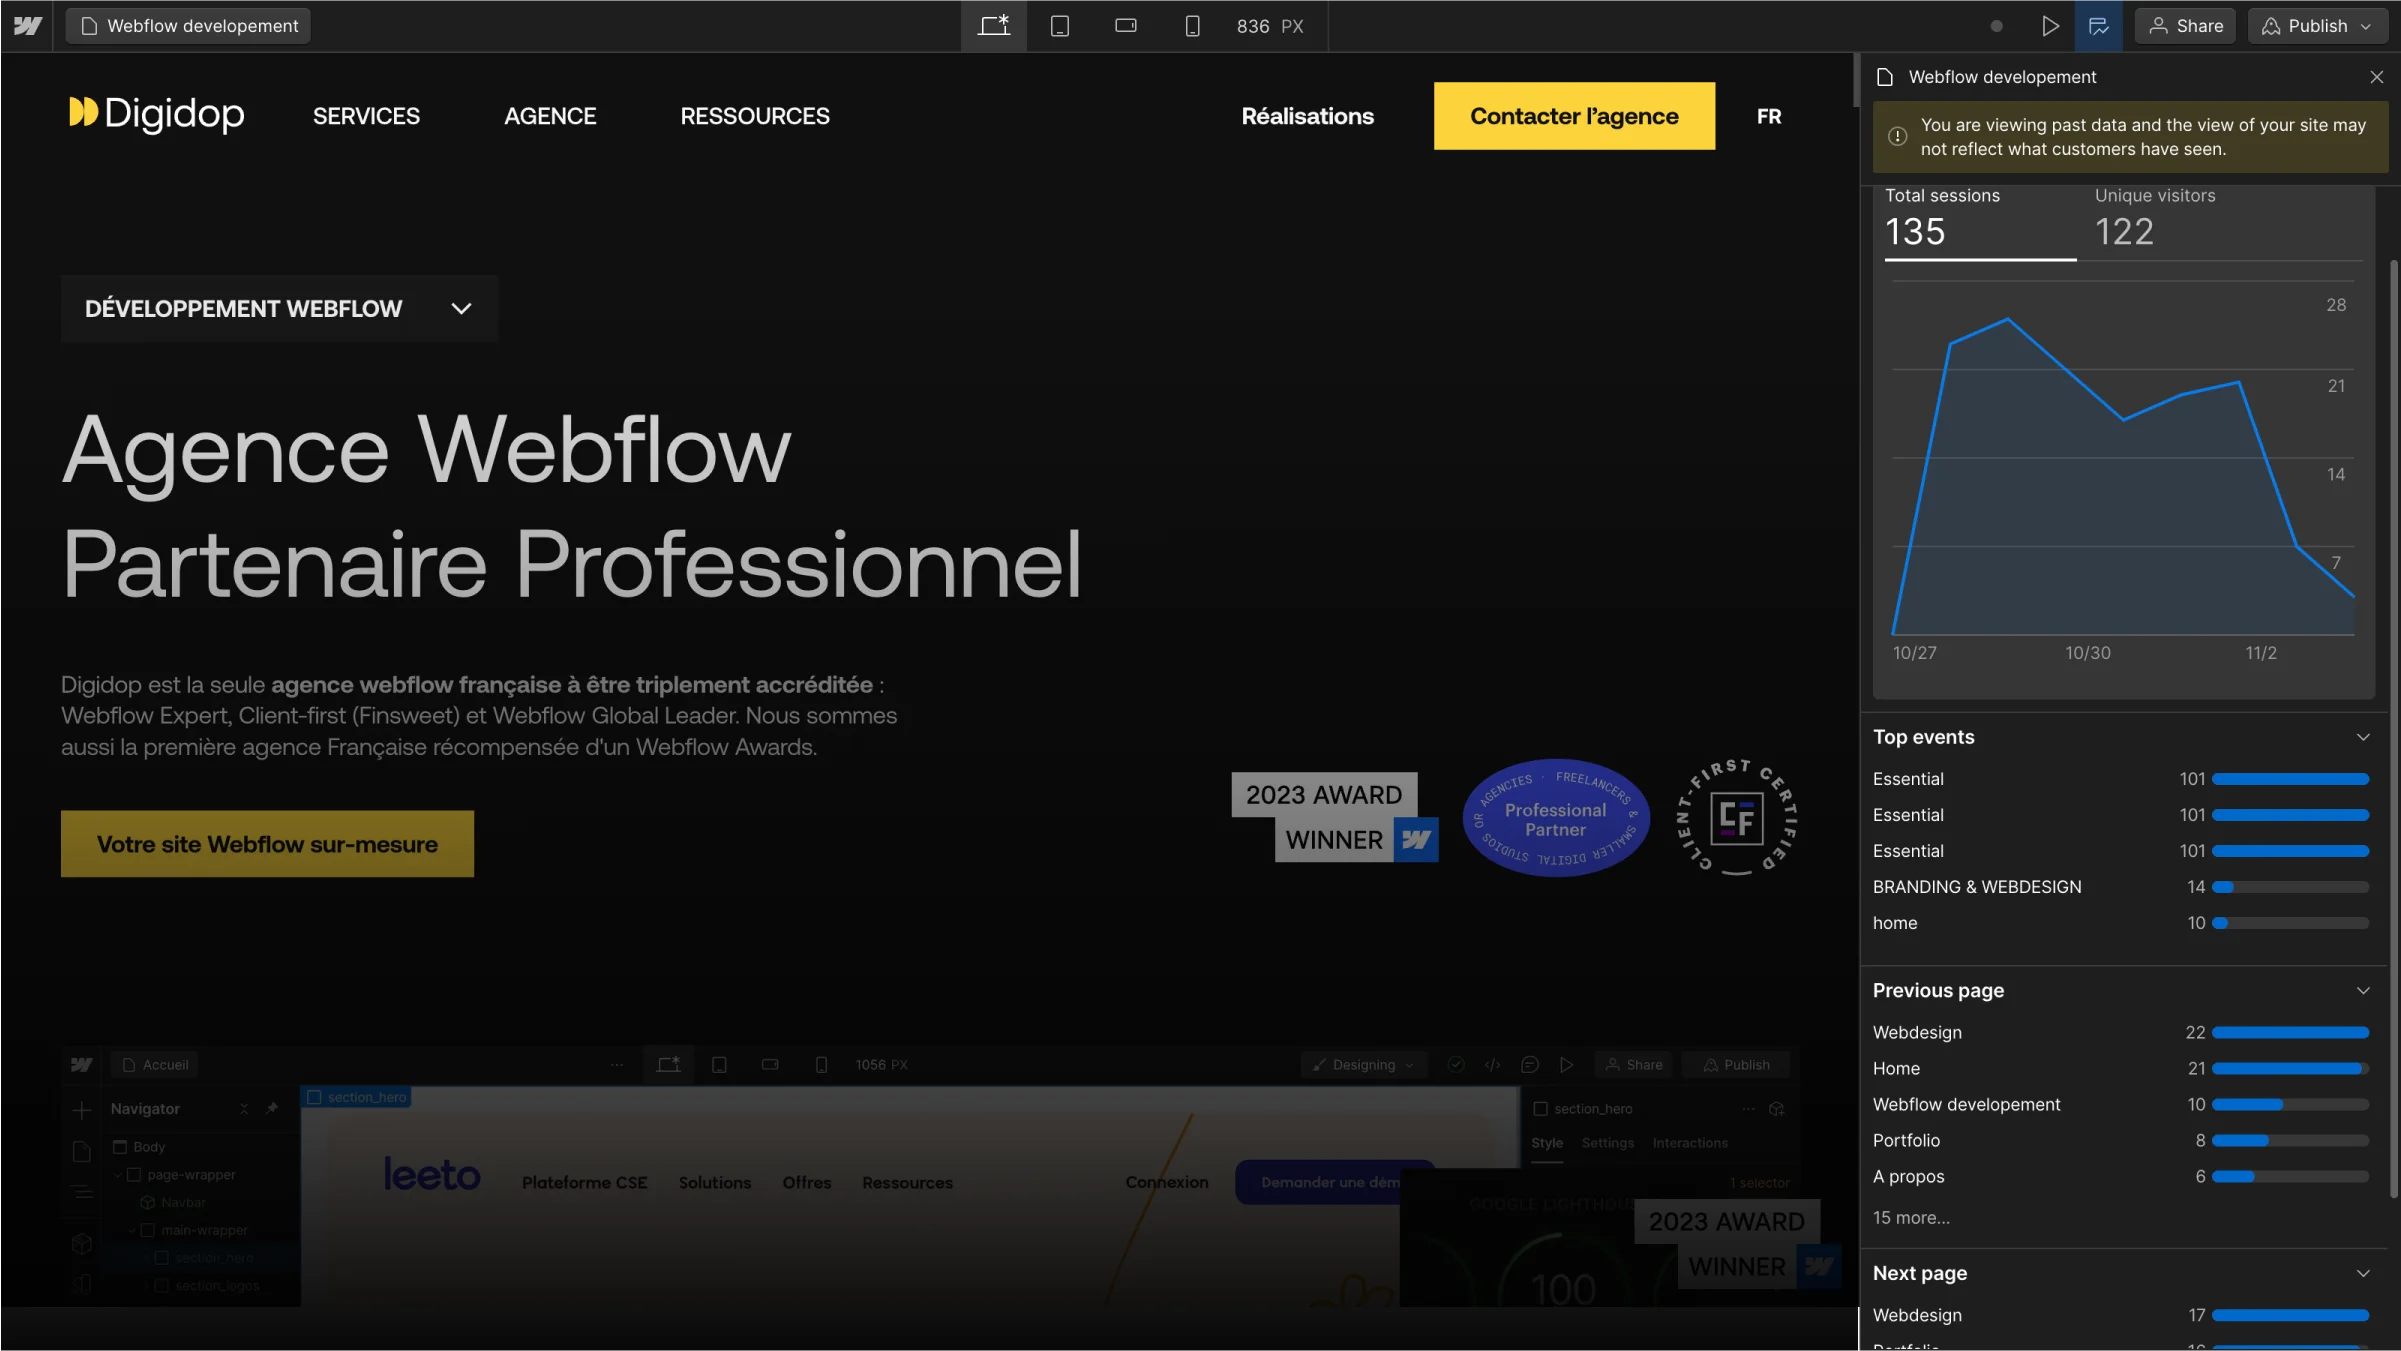Expand the DÉVELOPPEMENT WEBFLOW dropdown
This screenshot has height=1351, width=2401.
click(x=279, y=308)
